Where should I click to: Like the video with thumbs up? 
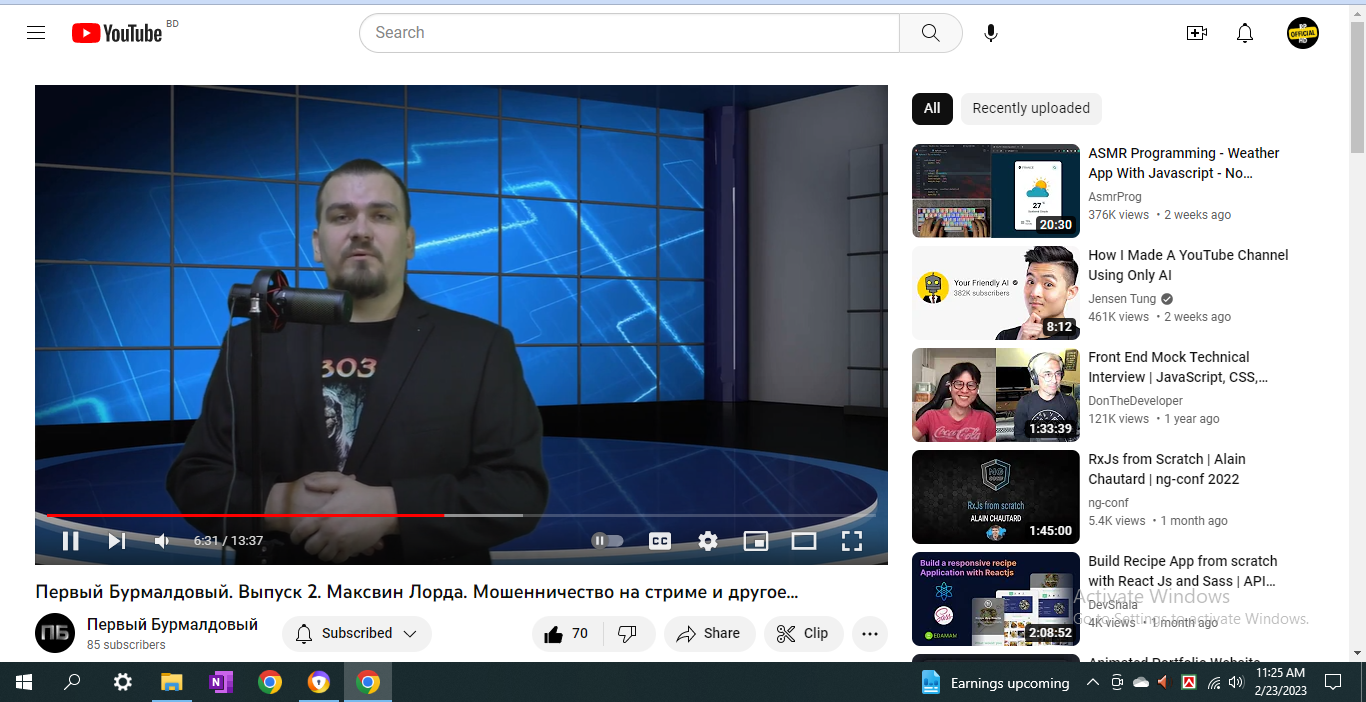point(566,634)
